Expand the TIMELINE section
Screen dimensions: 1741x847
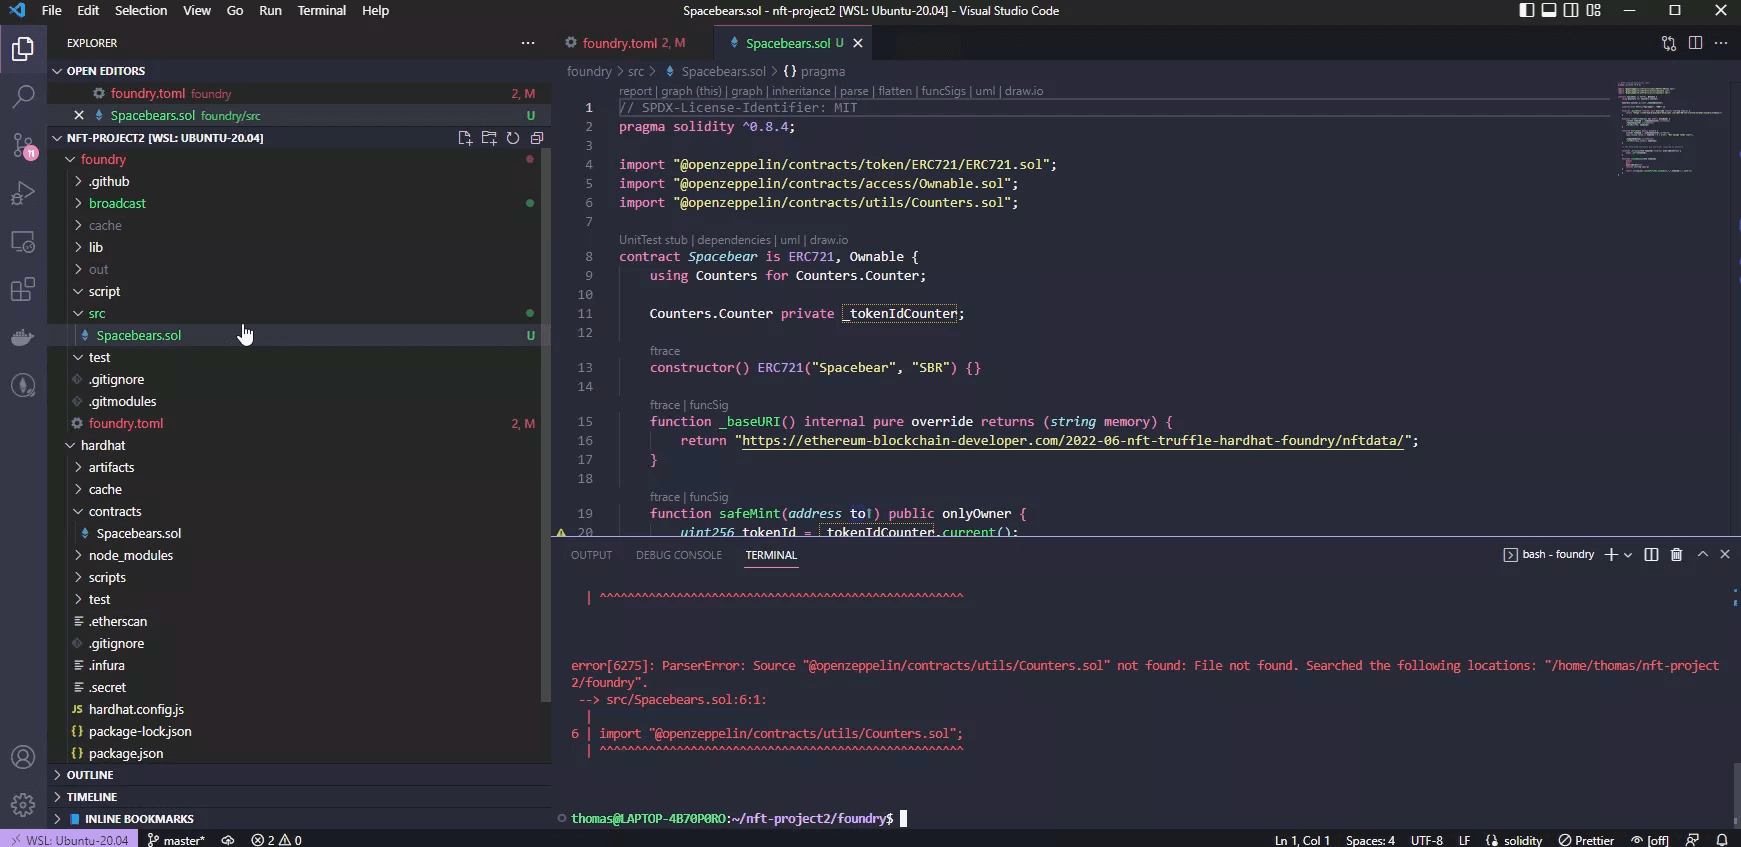91,797
